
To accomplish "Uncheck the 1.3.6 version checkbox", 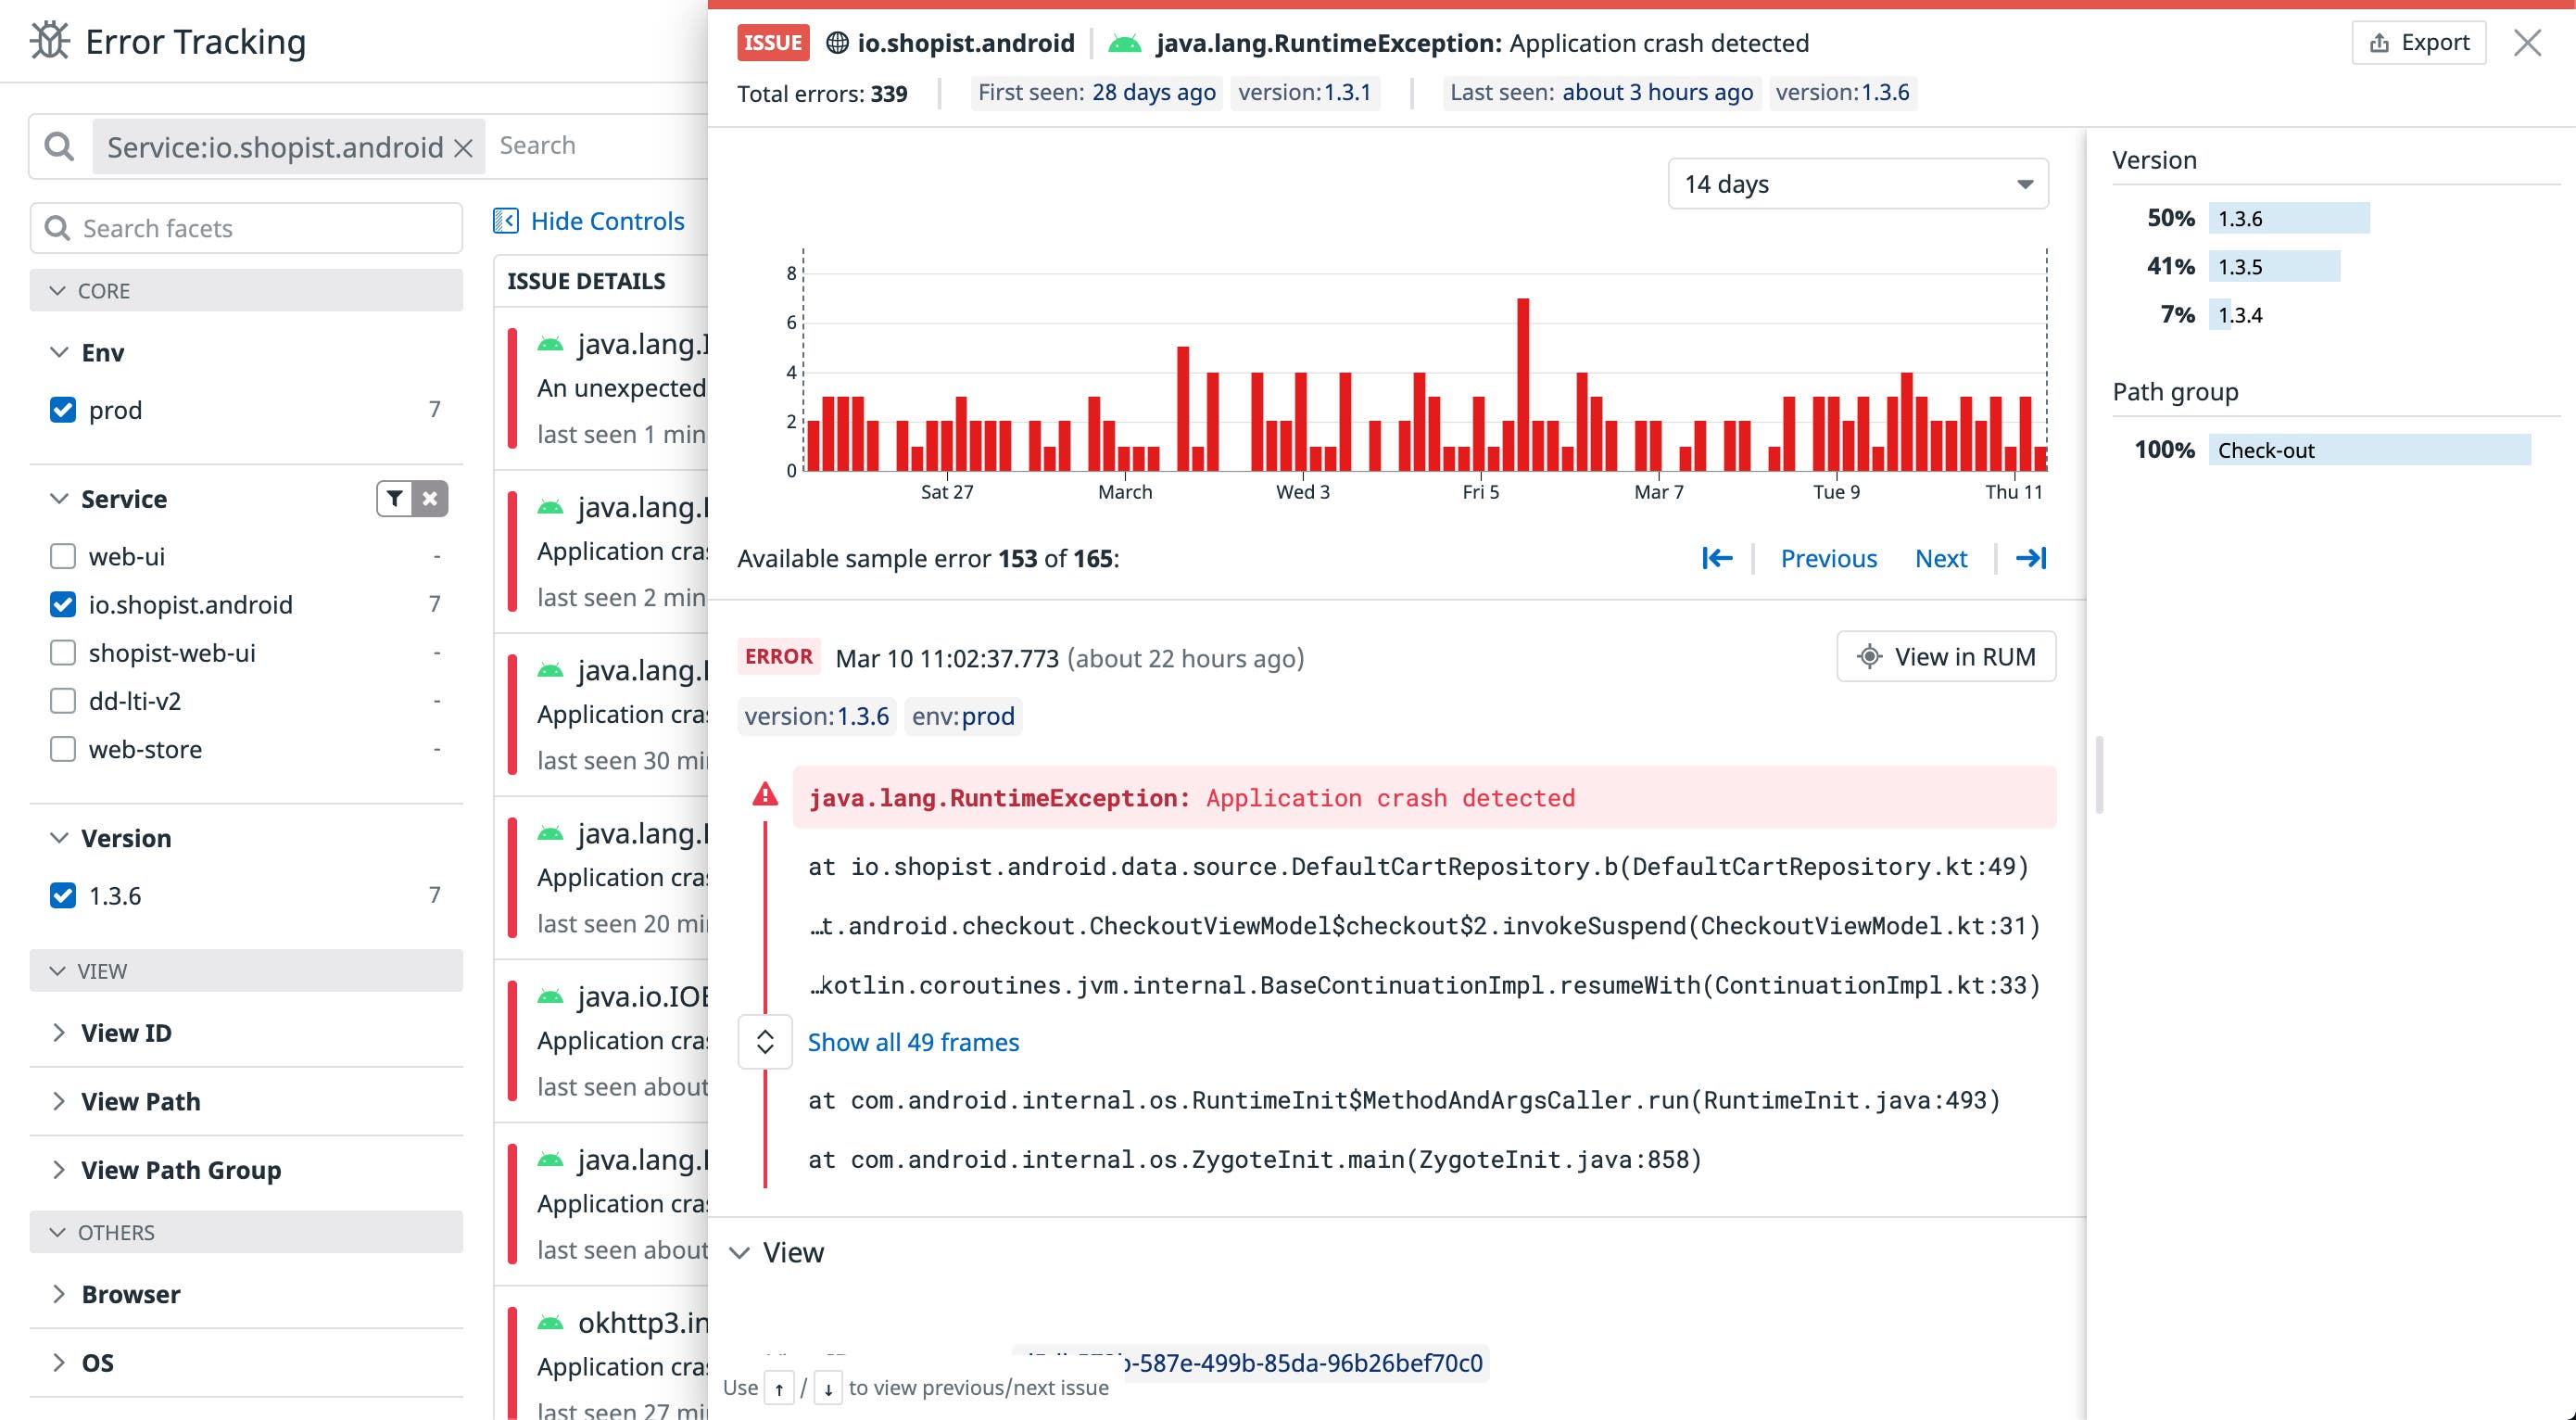I will pos(62,895).
